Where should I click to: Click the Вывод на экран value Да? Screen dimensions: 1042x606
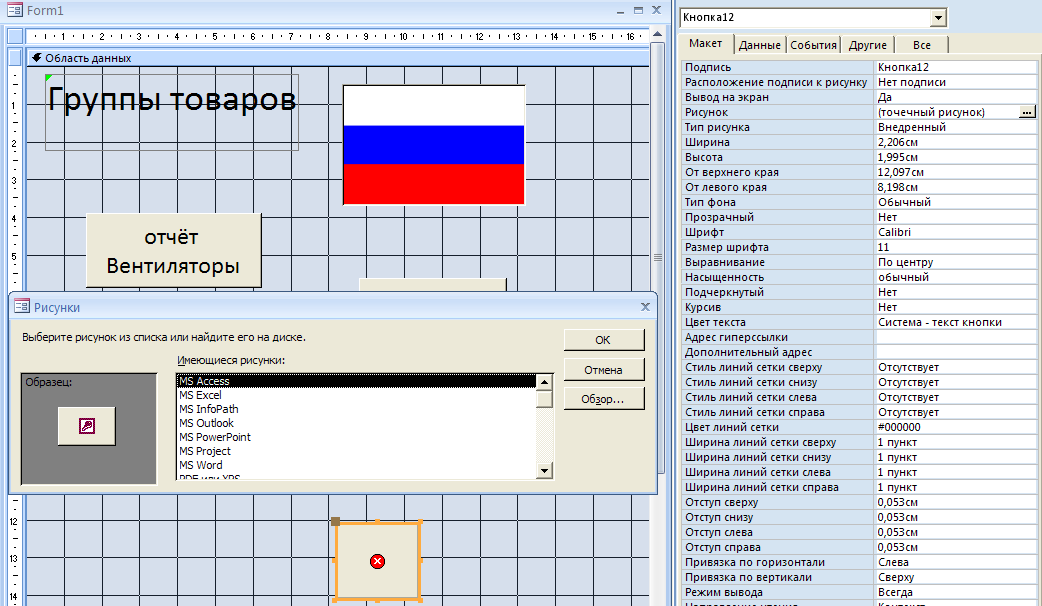[x=956, y=97]
